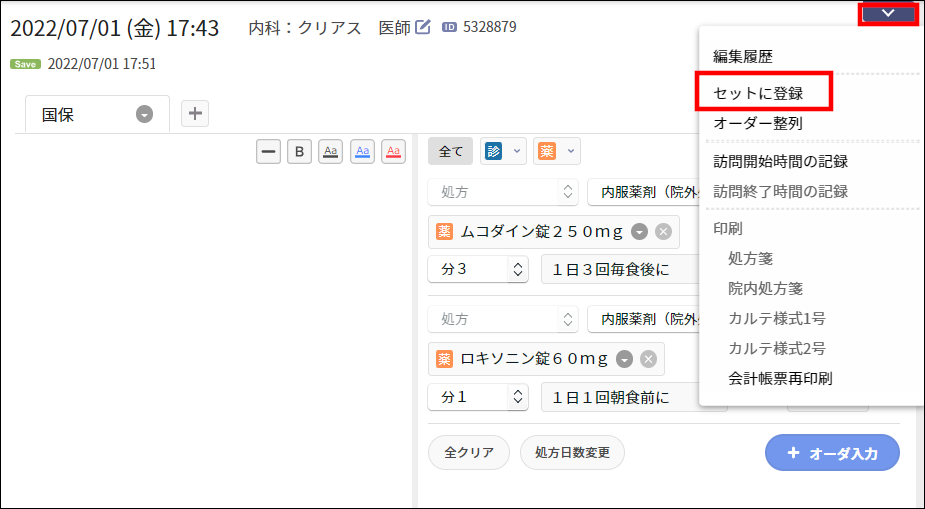Screen dimensions: 925x509
Task: Click the edit pencil icon beside 医師
Action: tap(423, 27)
